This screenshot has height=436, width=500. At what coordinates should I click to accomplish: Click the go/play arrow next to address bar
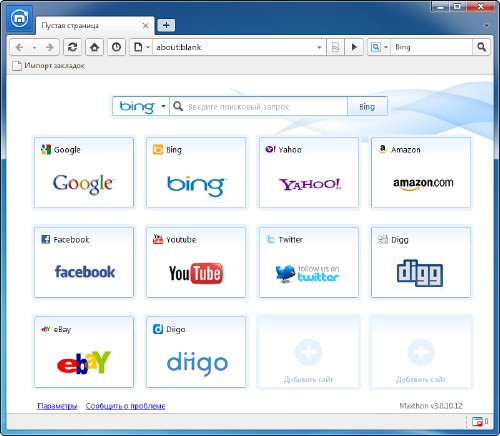point(354,47)
